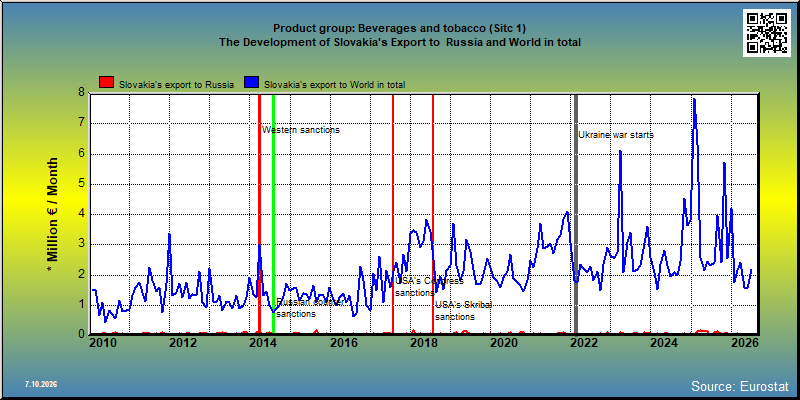The height and width of the screenshot is (400, 800).
Task: Click the gray vertical Ukraine war line
Action: (576, 214)
